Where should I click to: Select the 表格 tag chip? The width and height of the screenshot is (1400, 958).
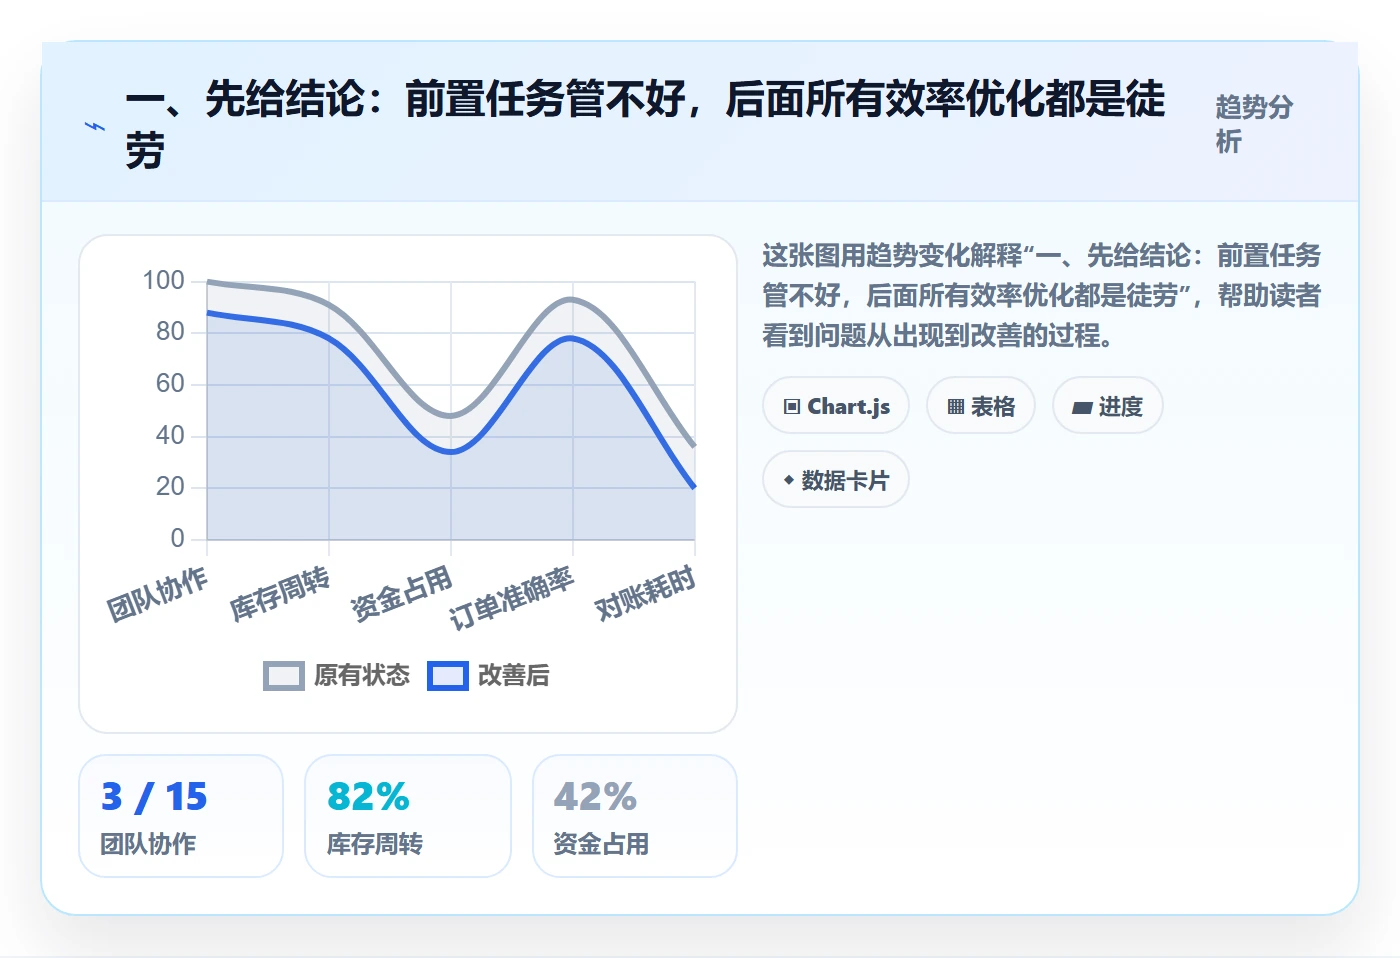coord(981,406)
